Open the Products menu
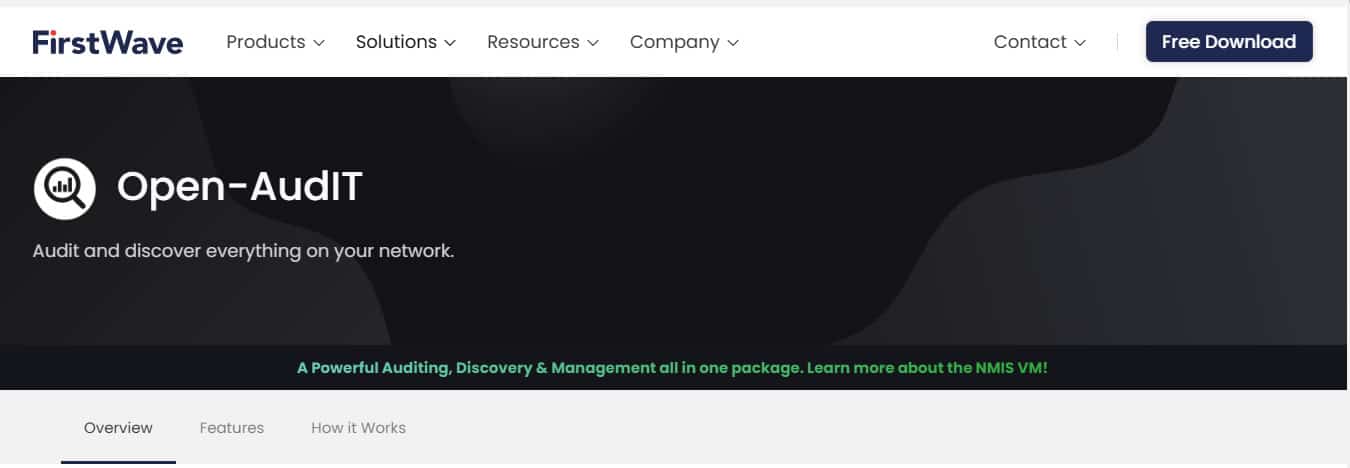 [x=275, y=42]
